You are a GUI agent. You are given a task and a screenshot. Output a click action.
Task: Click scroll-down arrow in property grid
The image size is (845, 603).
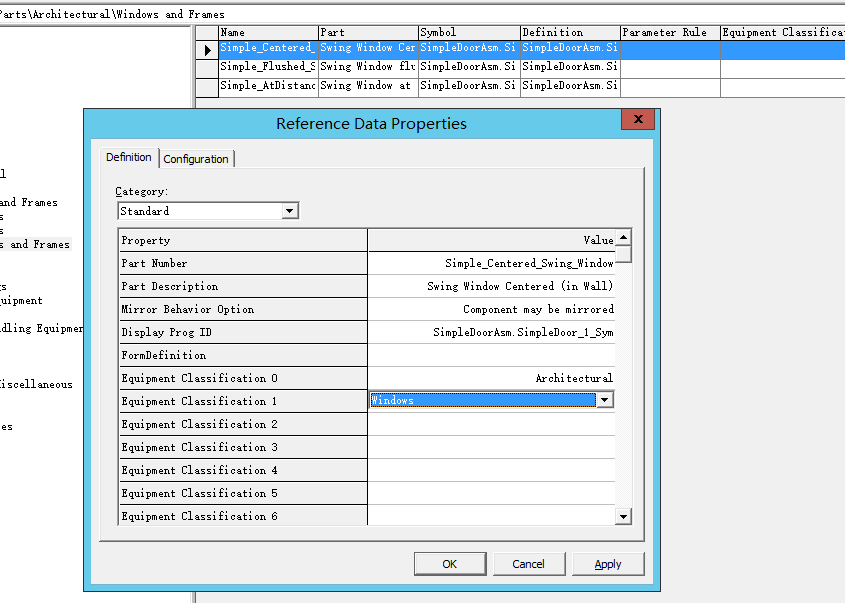(624, 516)
